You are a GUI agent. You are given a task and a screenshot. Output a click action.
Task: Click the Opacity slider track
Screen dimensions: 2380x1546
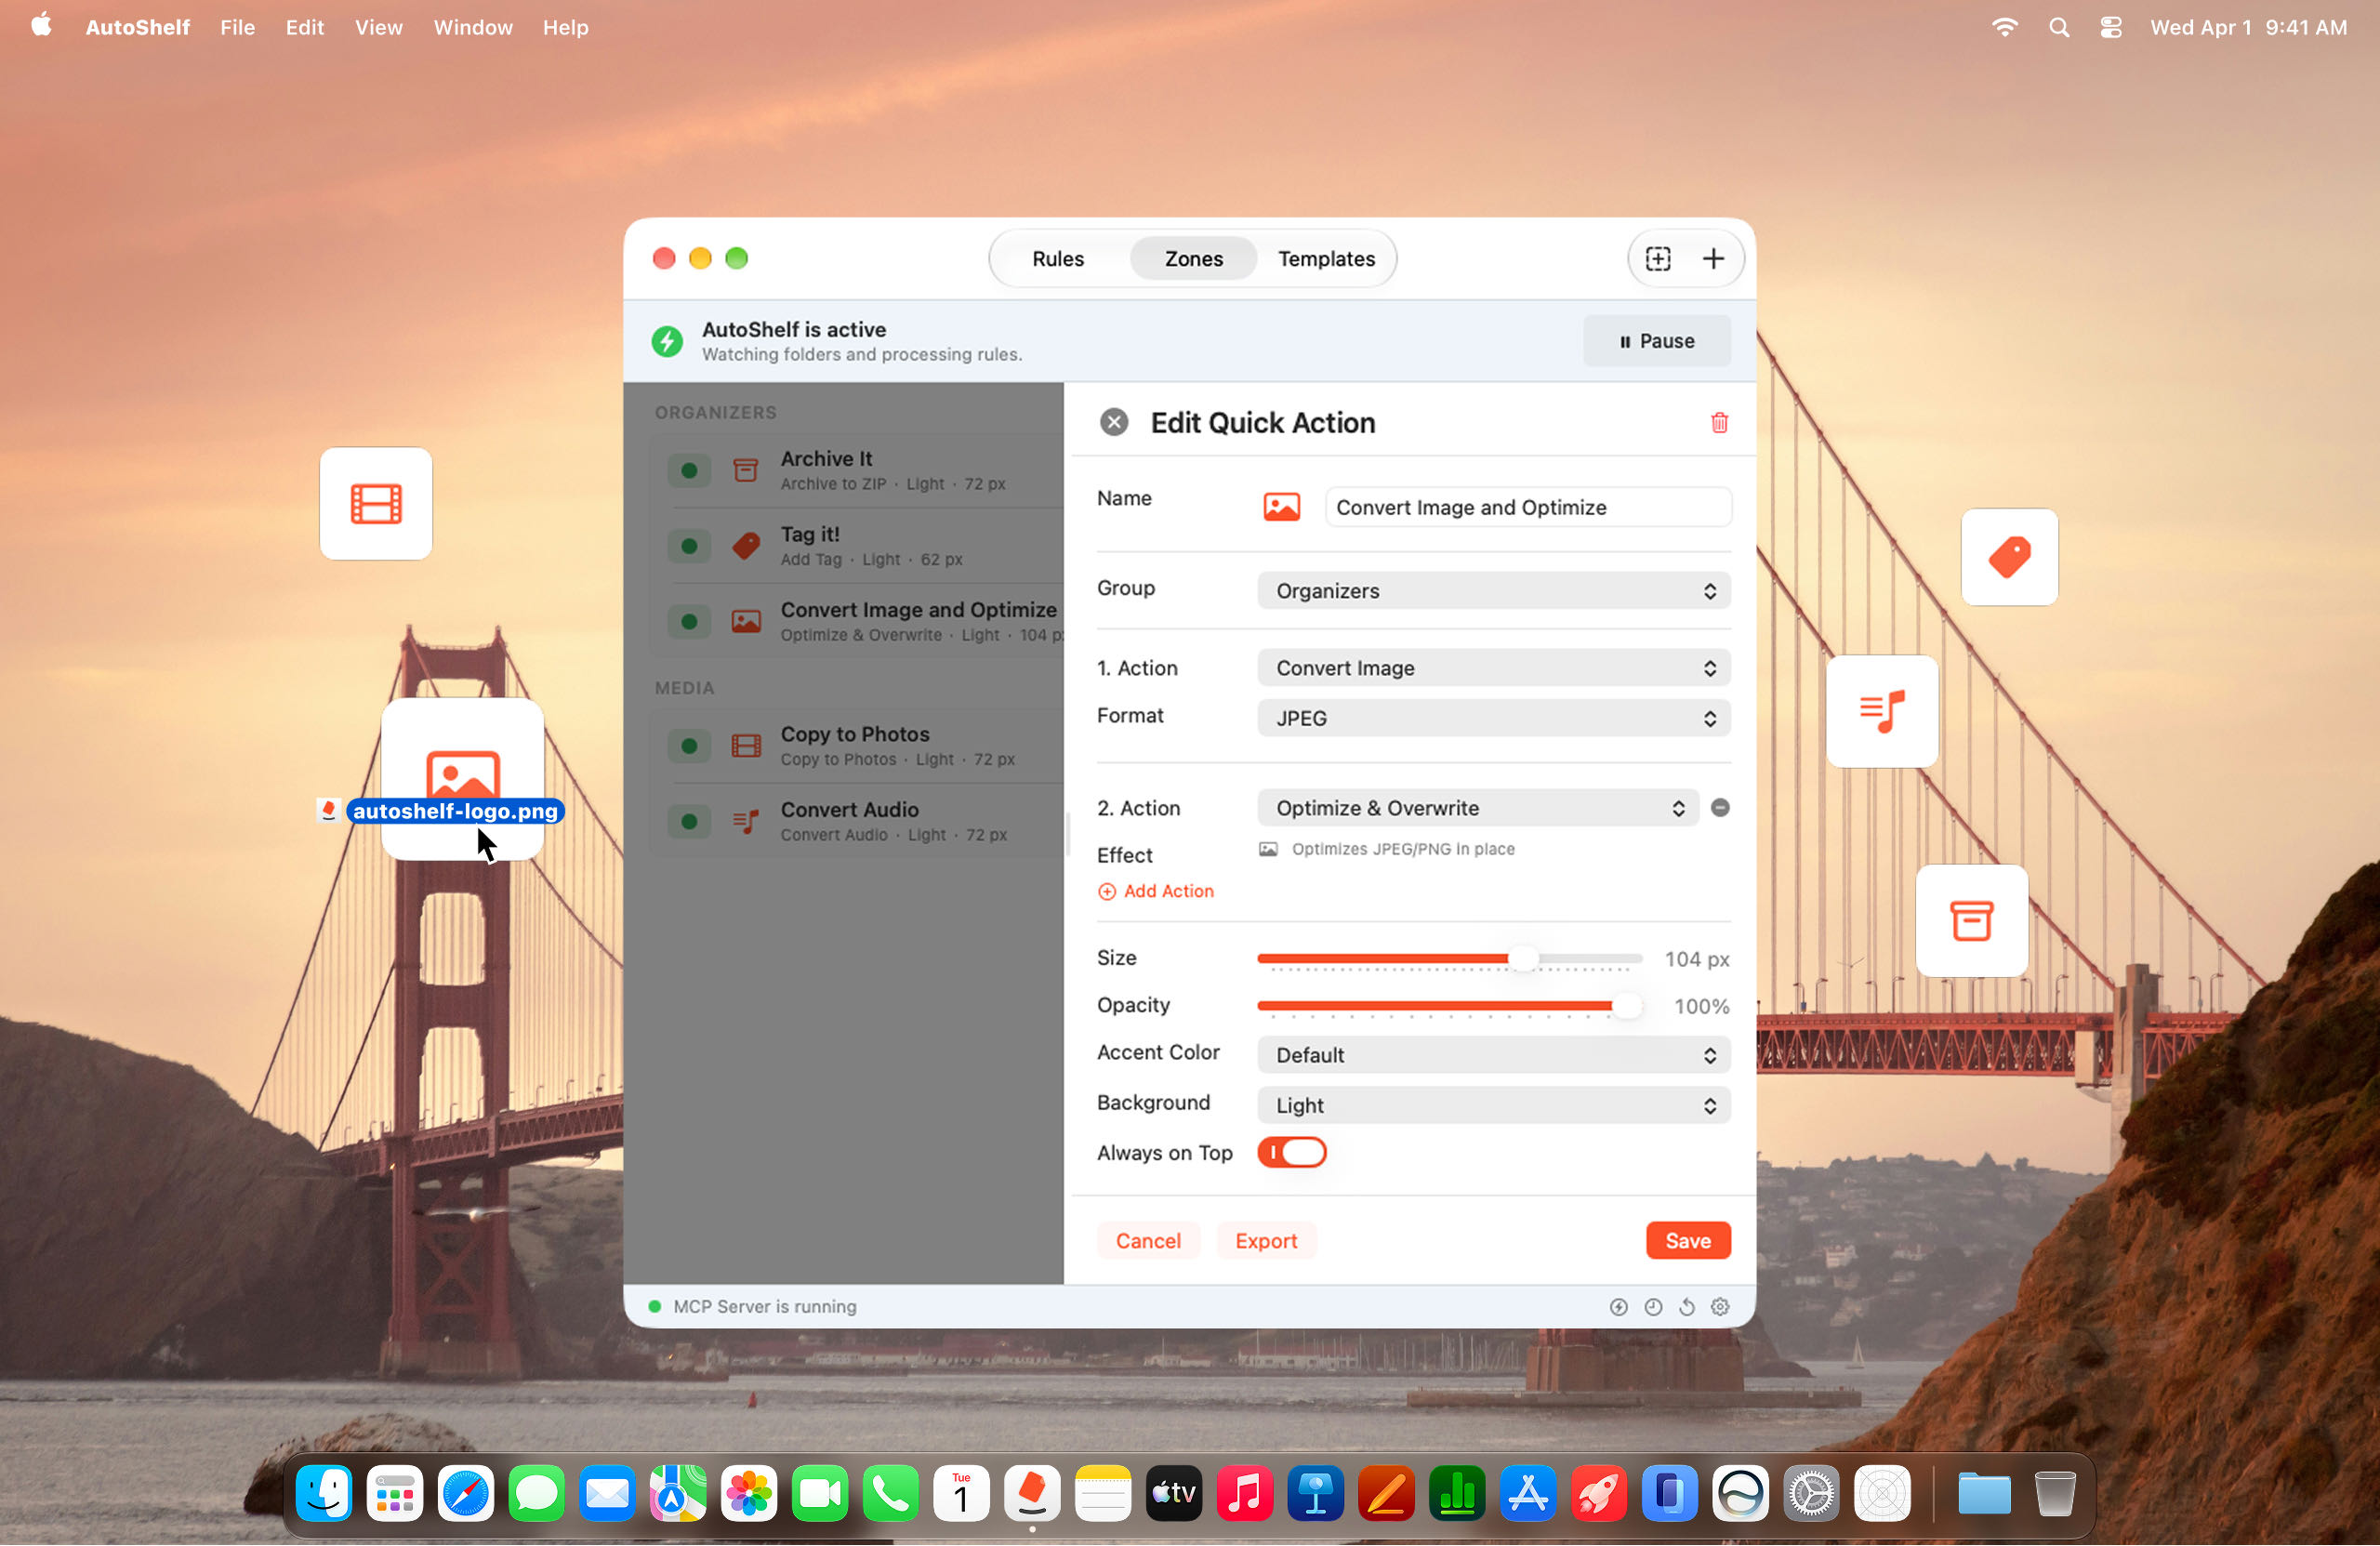[x=1449, y=1006]
